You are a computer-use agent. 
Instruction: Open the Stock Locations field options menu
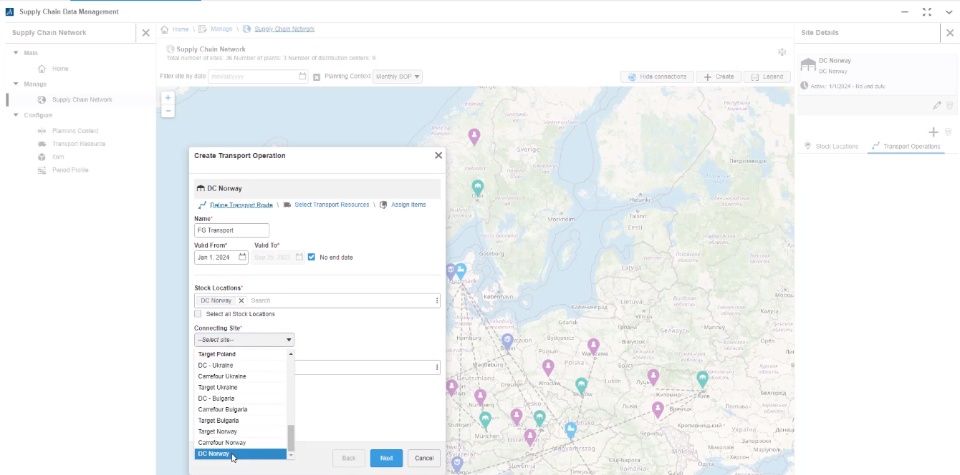point(437,301)
